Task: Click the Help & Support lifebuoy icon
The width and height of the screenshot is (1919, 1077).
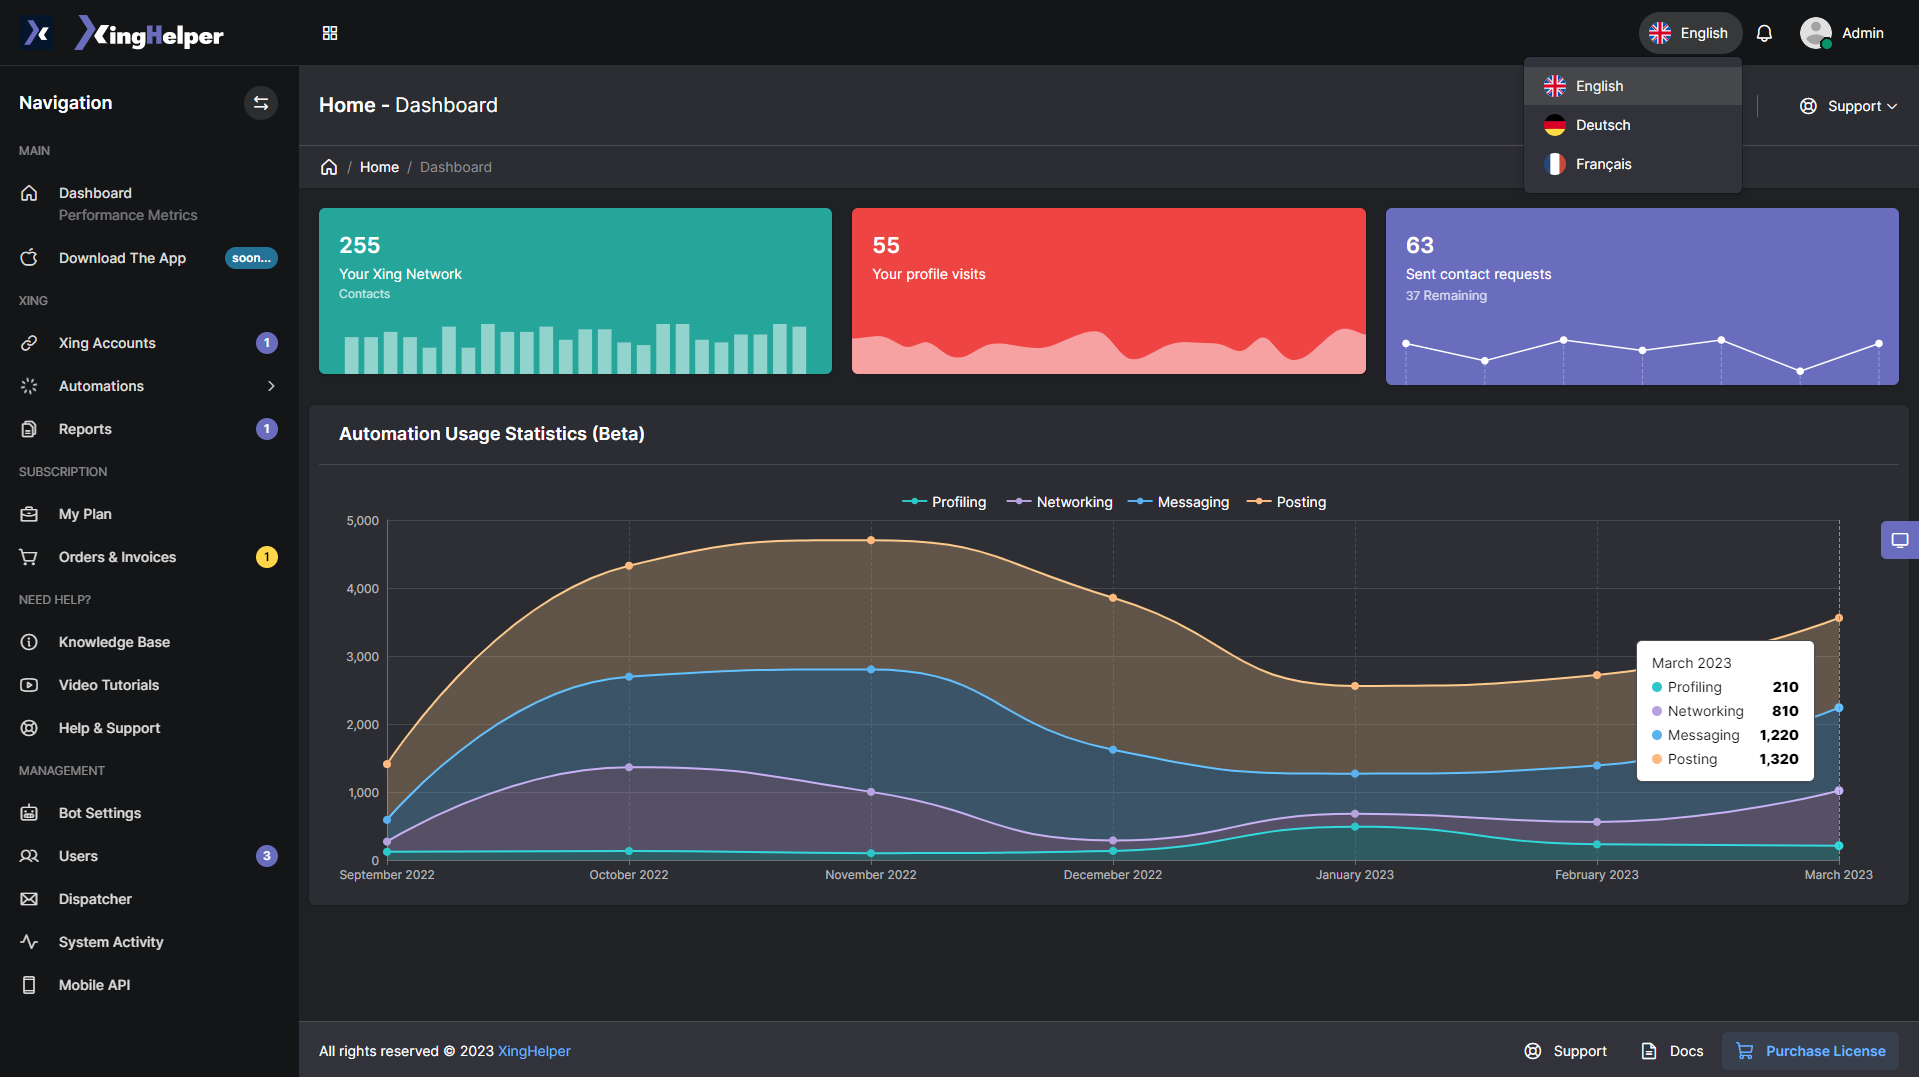Action: [x=29, y=728]
